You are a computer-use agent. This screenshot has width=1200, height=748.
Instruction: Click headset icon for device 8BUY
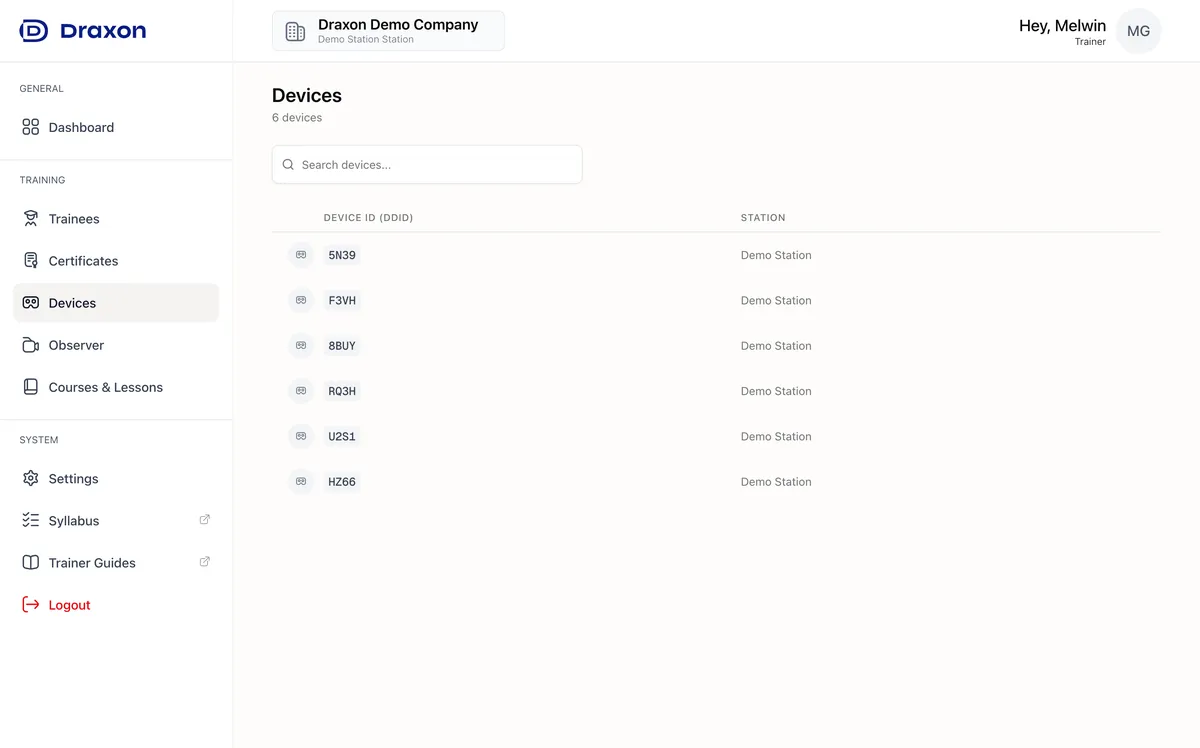[301, 346]
